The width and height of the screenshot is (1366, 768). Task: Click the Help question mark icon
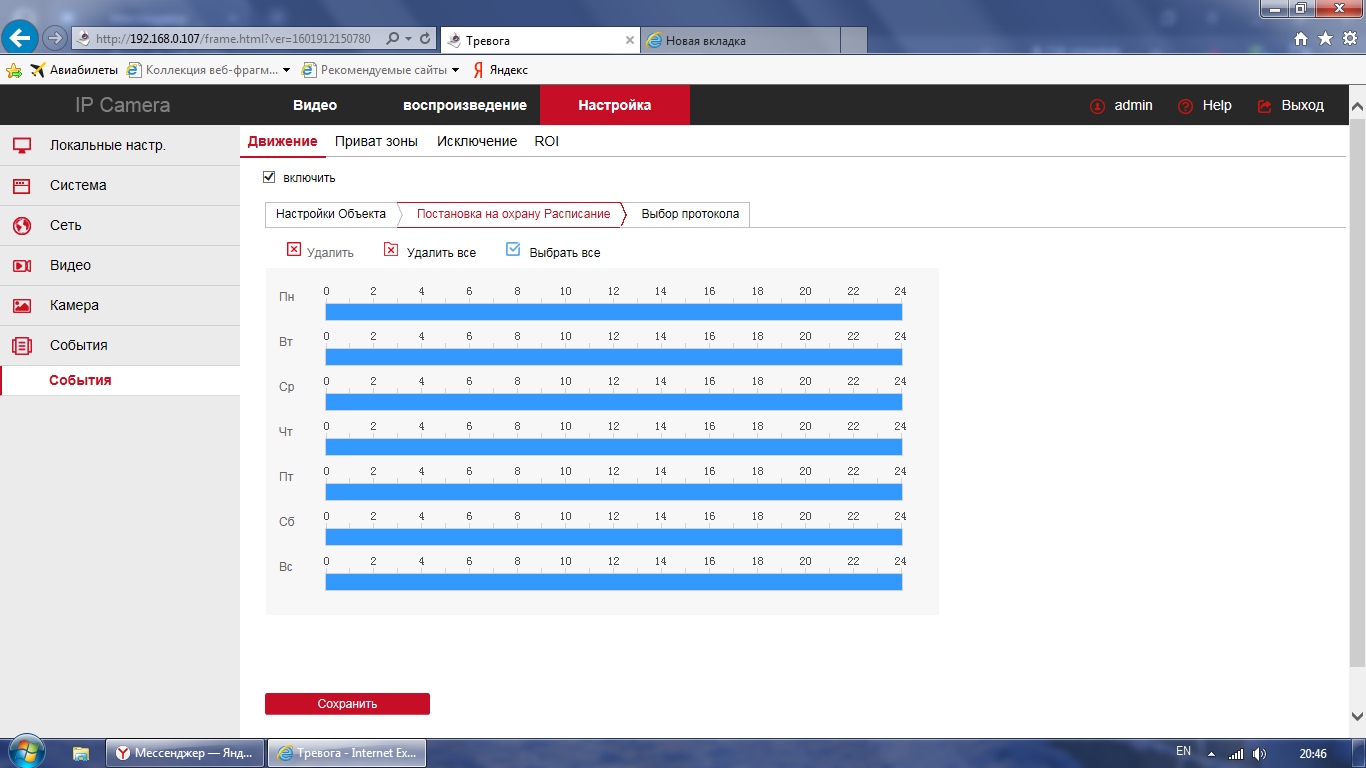pos(1186,106)
